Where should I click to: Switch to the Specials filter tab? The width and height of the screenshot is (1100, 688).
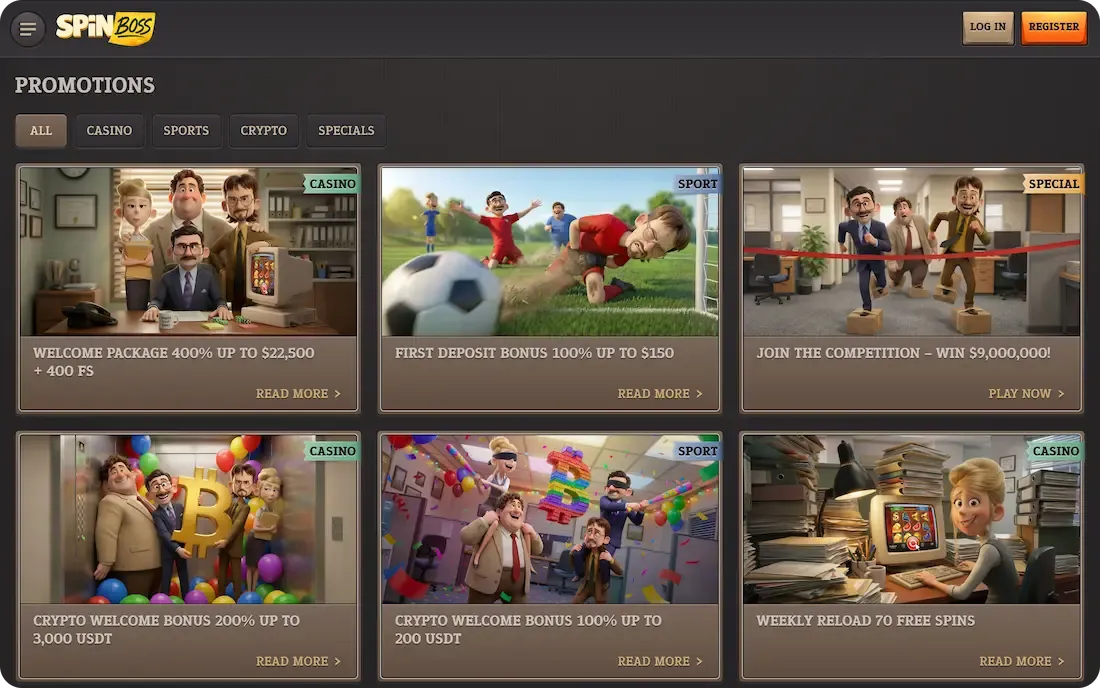(346, 130)
